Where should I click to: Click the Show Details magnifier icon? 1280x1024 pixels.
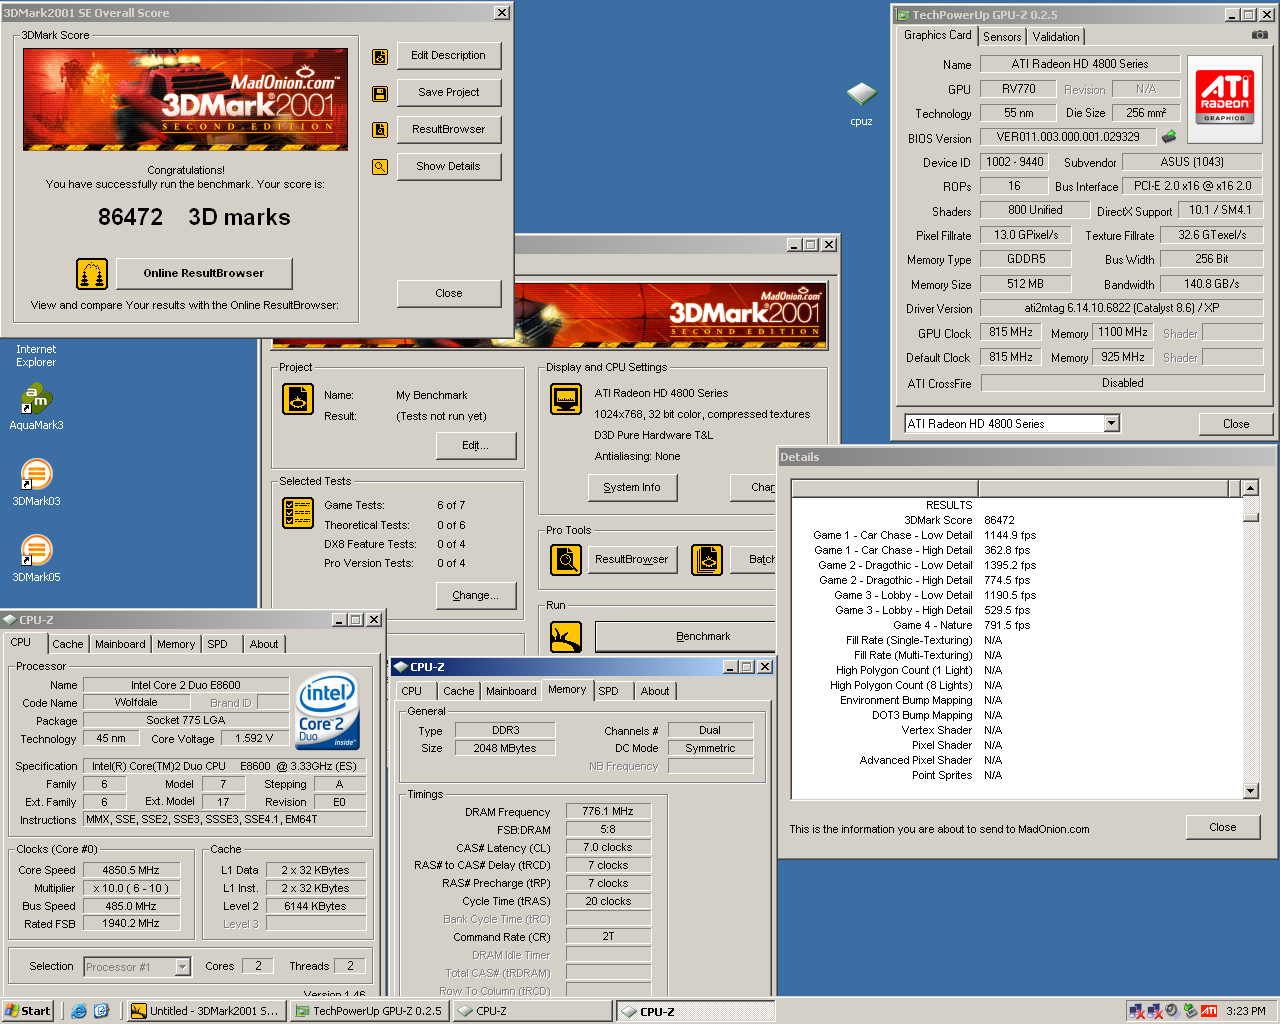click(x=380, y=167)
